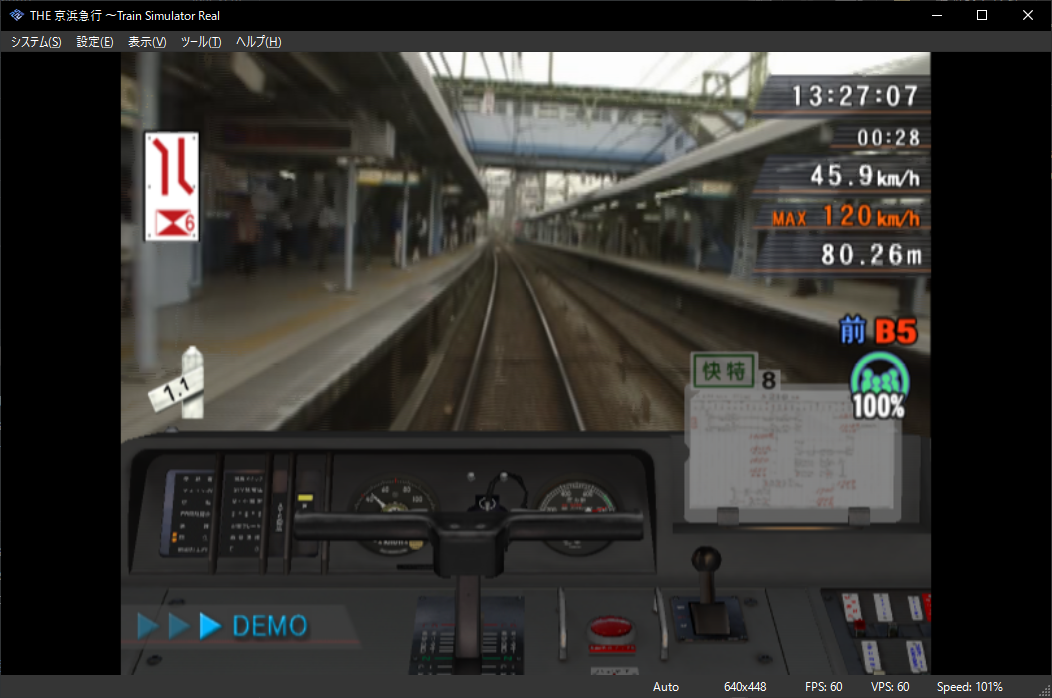Click the 13:27:07 clock readout
The image size is (1052, 698).
[855, 96]
